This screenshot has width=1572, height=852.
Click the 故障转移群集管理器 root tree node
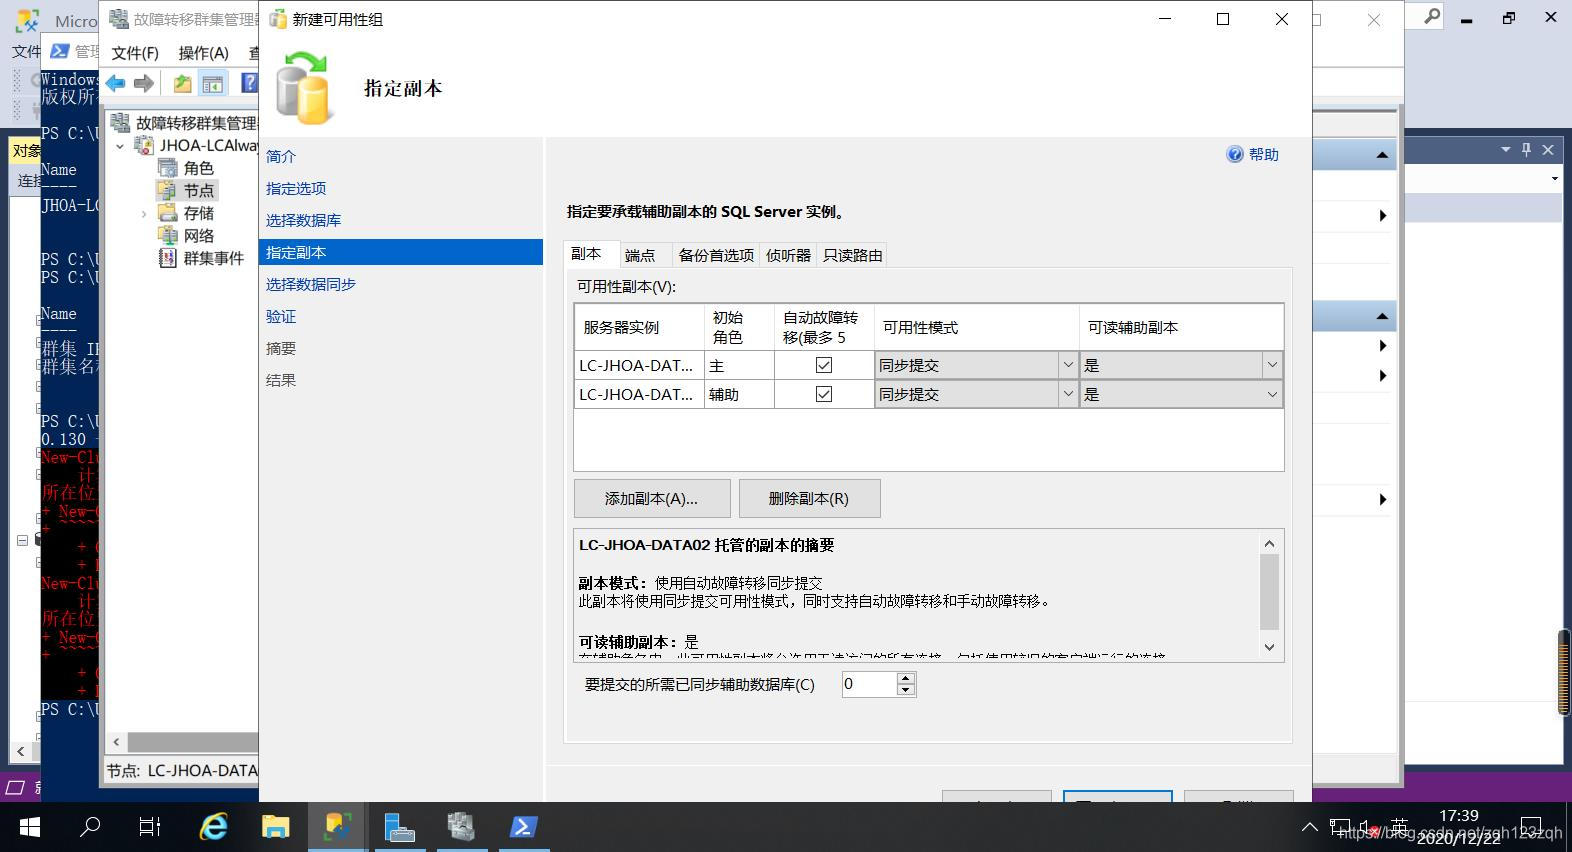point(196,122)
